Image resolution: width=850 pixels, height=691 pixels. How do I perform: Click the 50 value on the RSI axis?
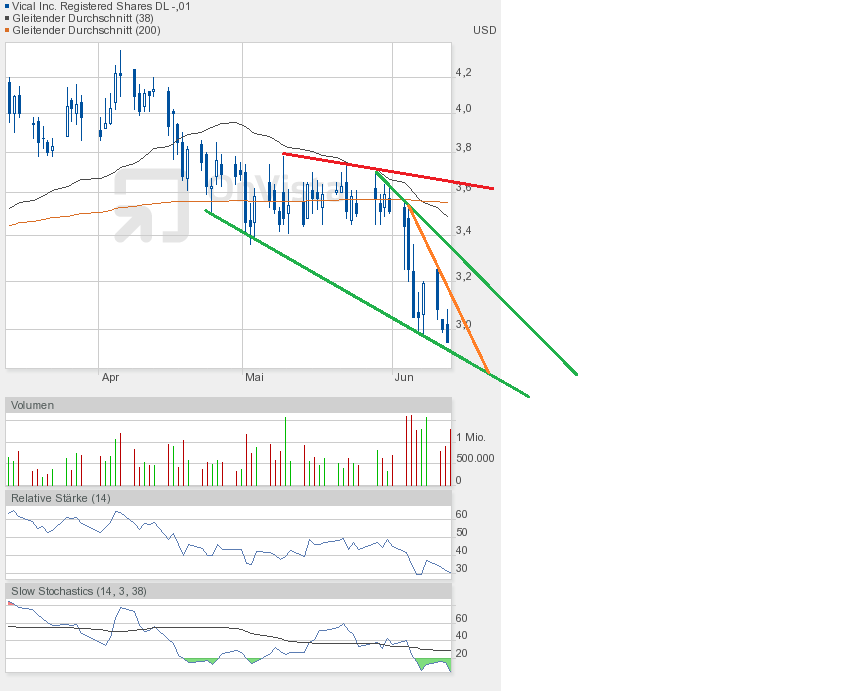coord(461,532)
